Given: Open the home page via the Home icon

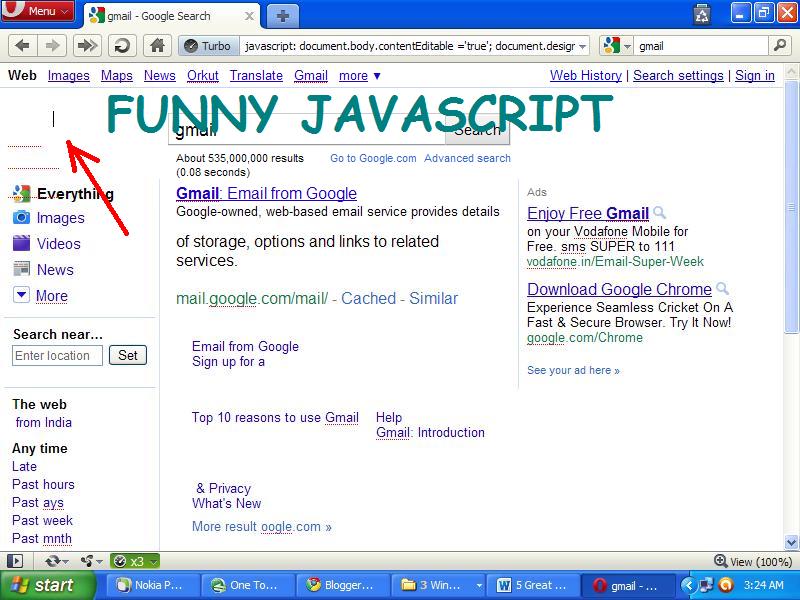Looking at the screenshot, I should tap(155, 45).
